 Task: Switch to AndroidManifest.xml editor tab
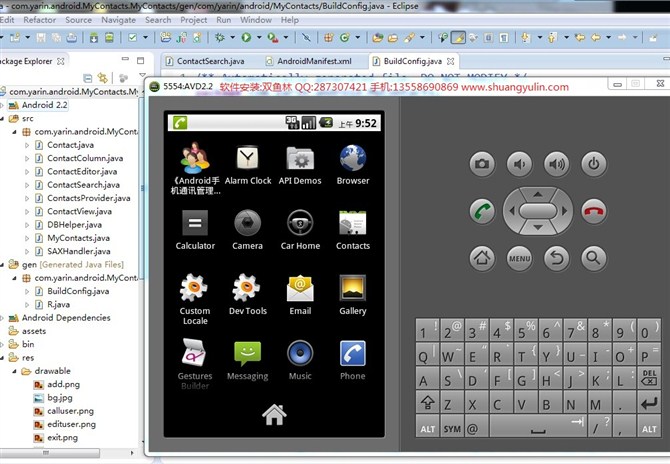click(310, 61)
